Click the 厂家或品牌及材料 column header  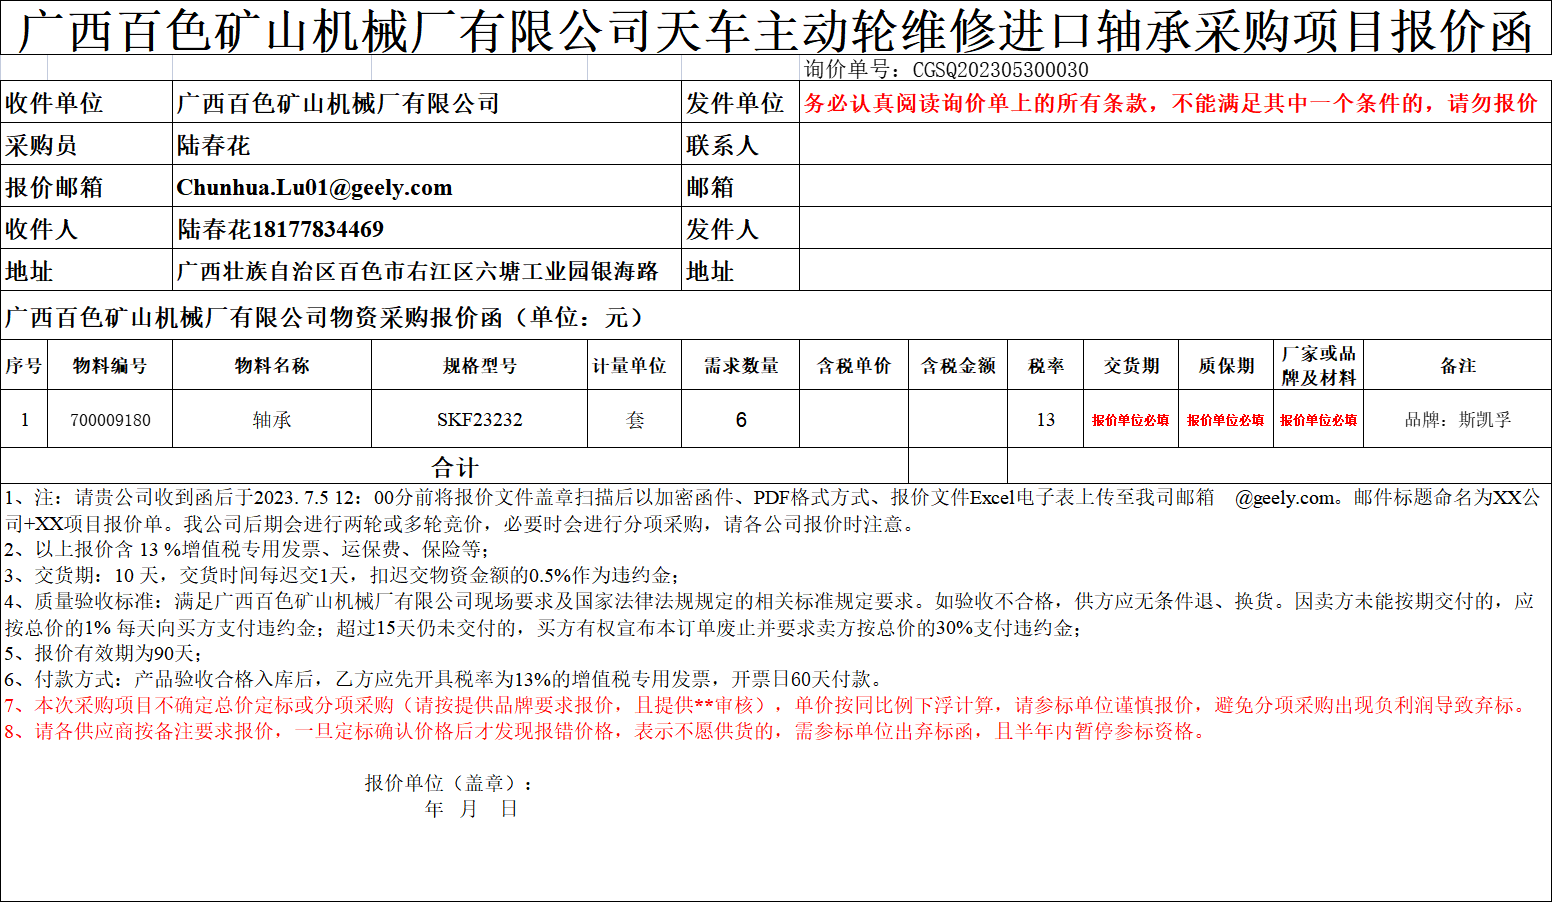point(1319,365)
